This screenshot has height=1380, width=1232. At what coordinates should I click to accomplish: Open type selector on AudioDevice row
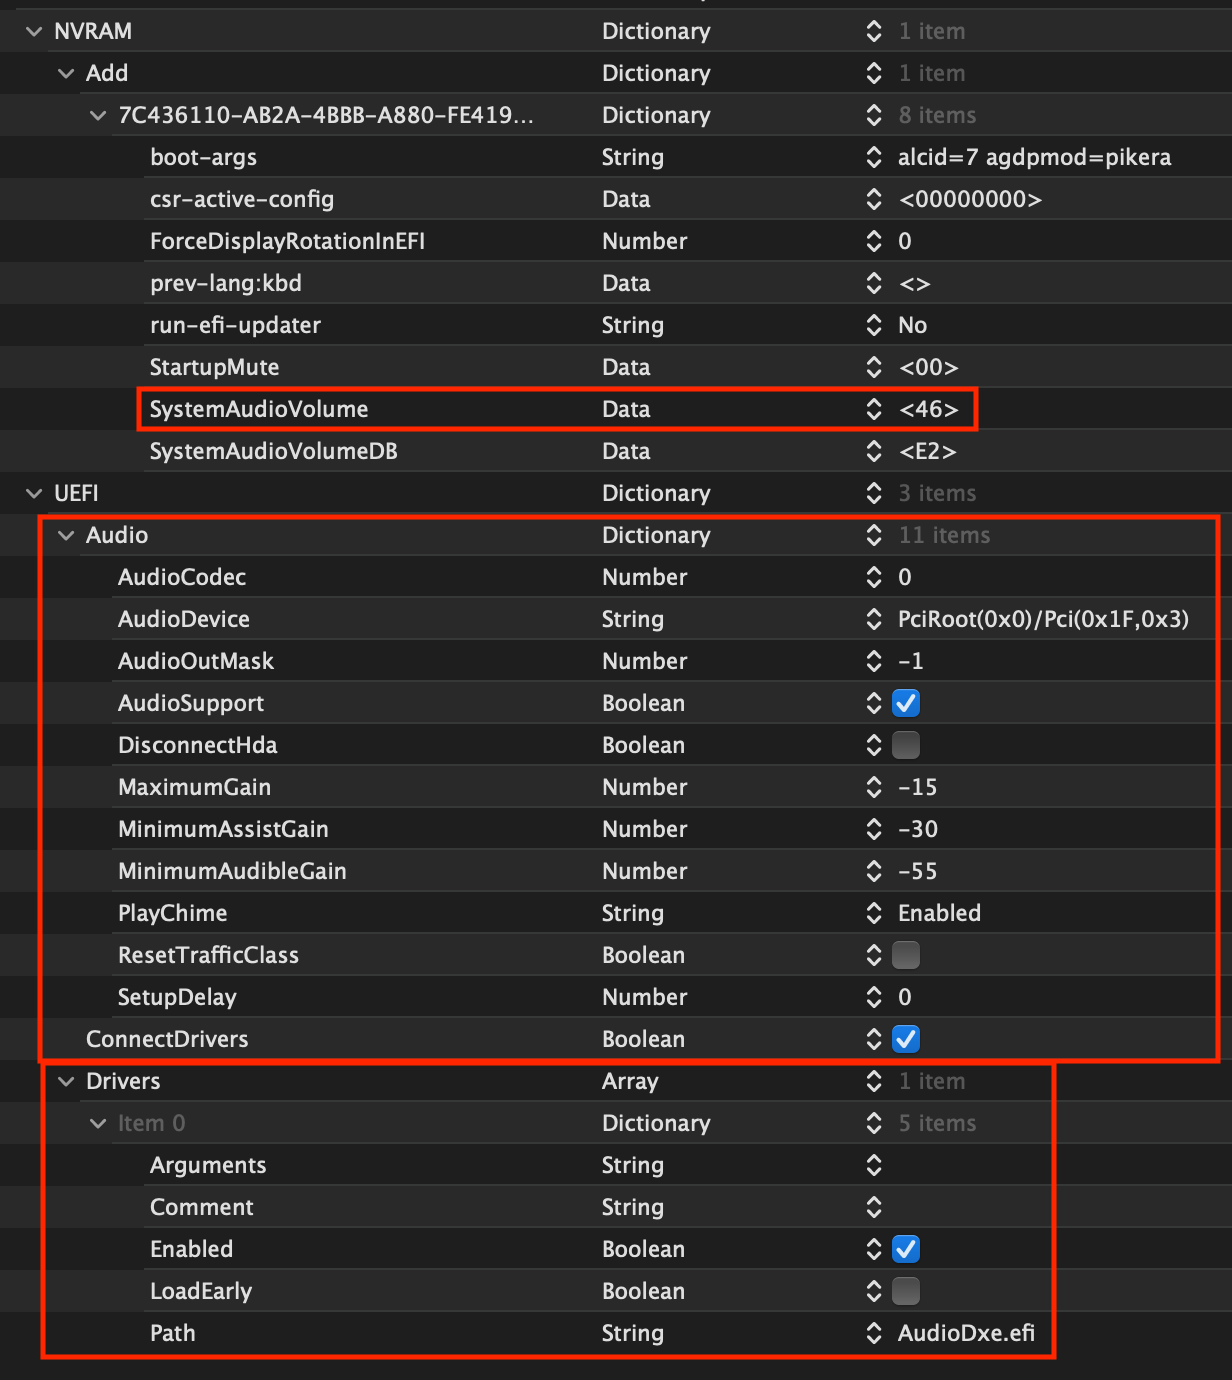pyautogui.click(x=874, y=619)
